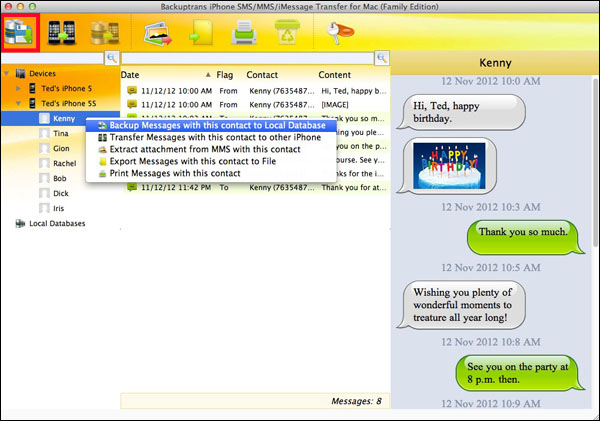Click Rachel's contact avatar icon

point(44,163)
